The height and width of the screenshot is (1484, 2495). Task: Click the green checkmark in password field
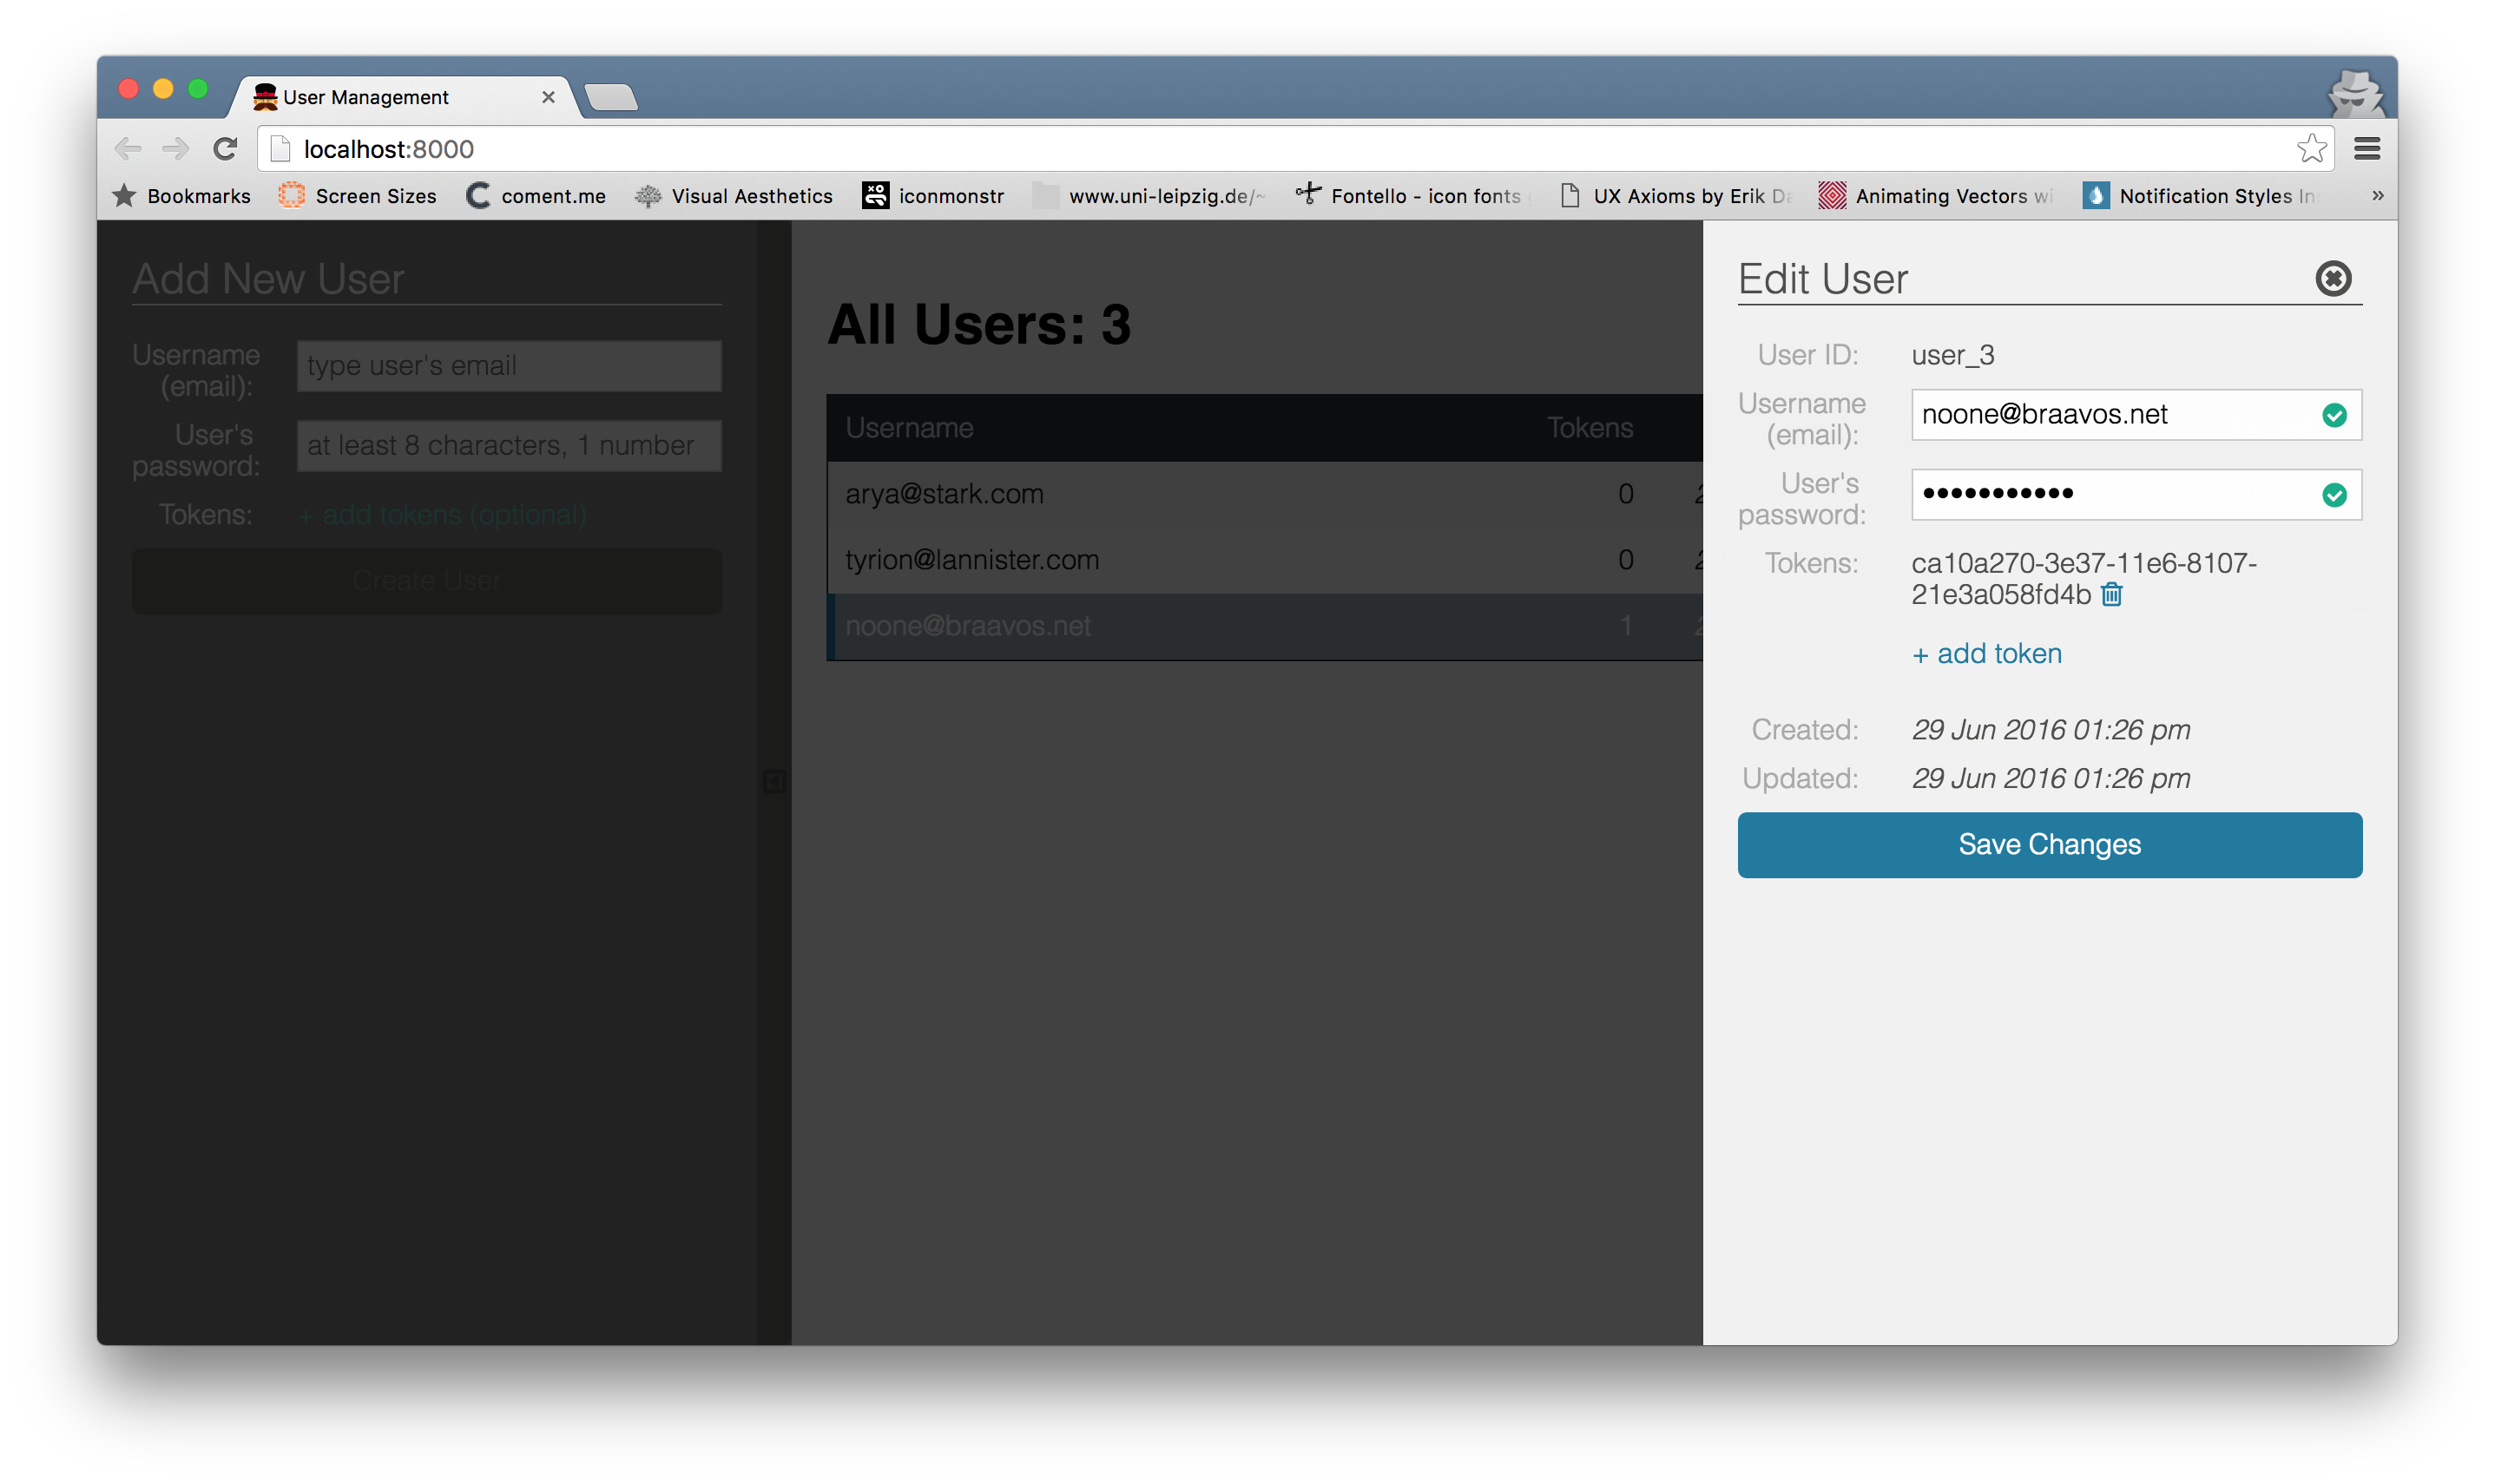[2333, 495]
